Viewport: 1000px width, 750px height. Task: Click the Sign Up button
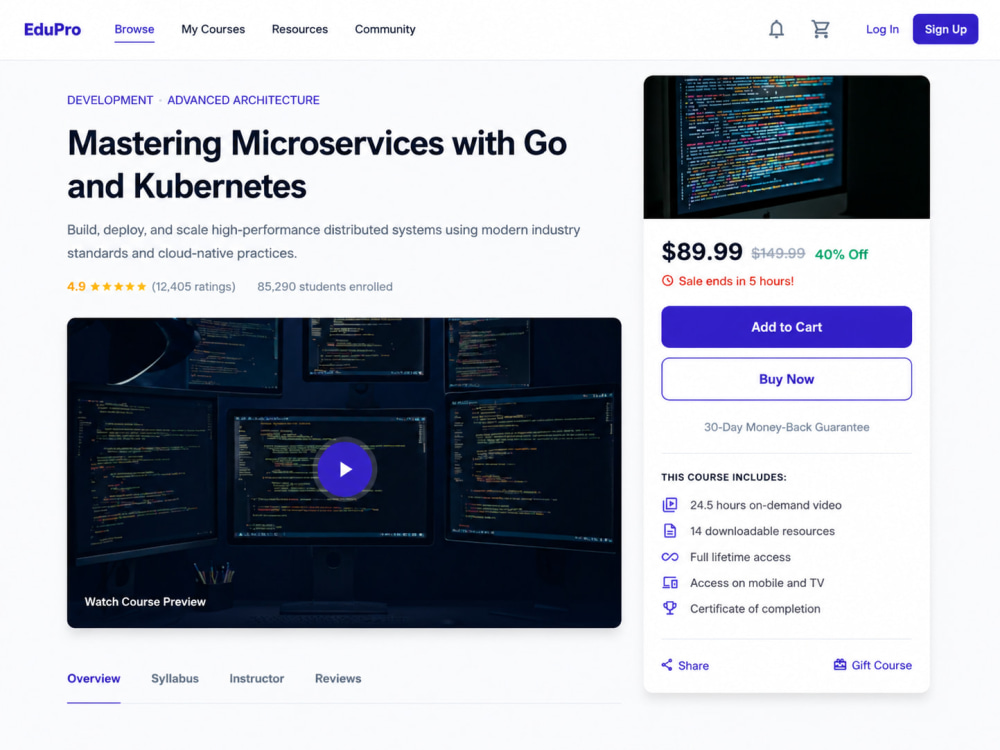[x=945, y=29]
